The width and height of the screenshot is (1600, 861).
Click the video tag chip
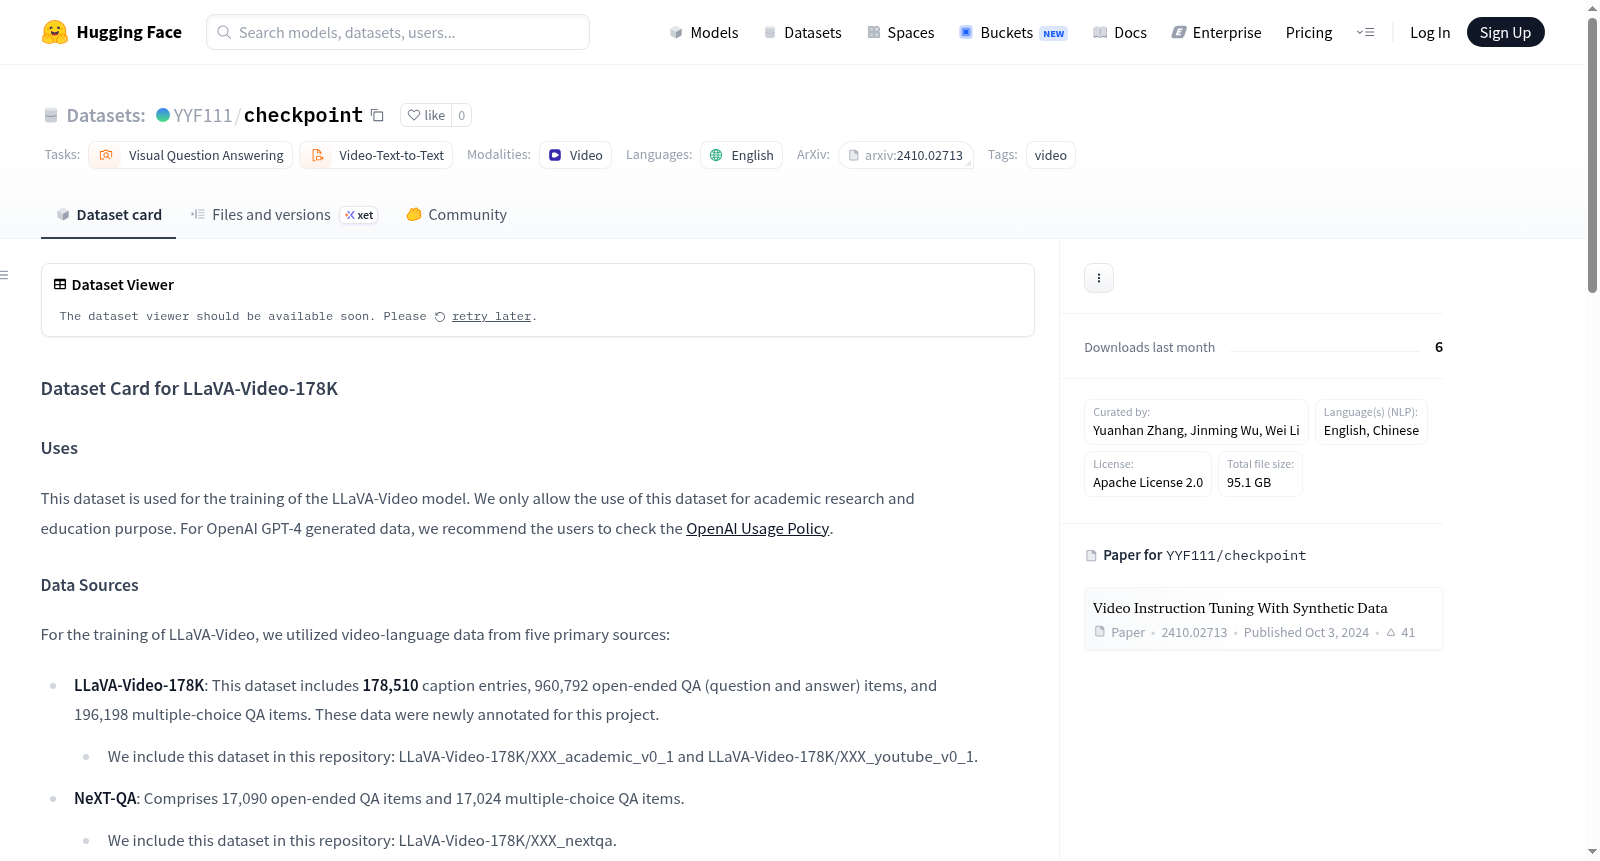coord(1051,155)
